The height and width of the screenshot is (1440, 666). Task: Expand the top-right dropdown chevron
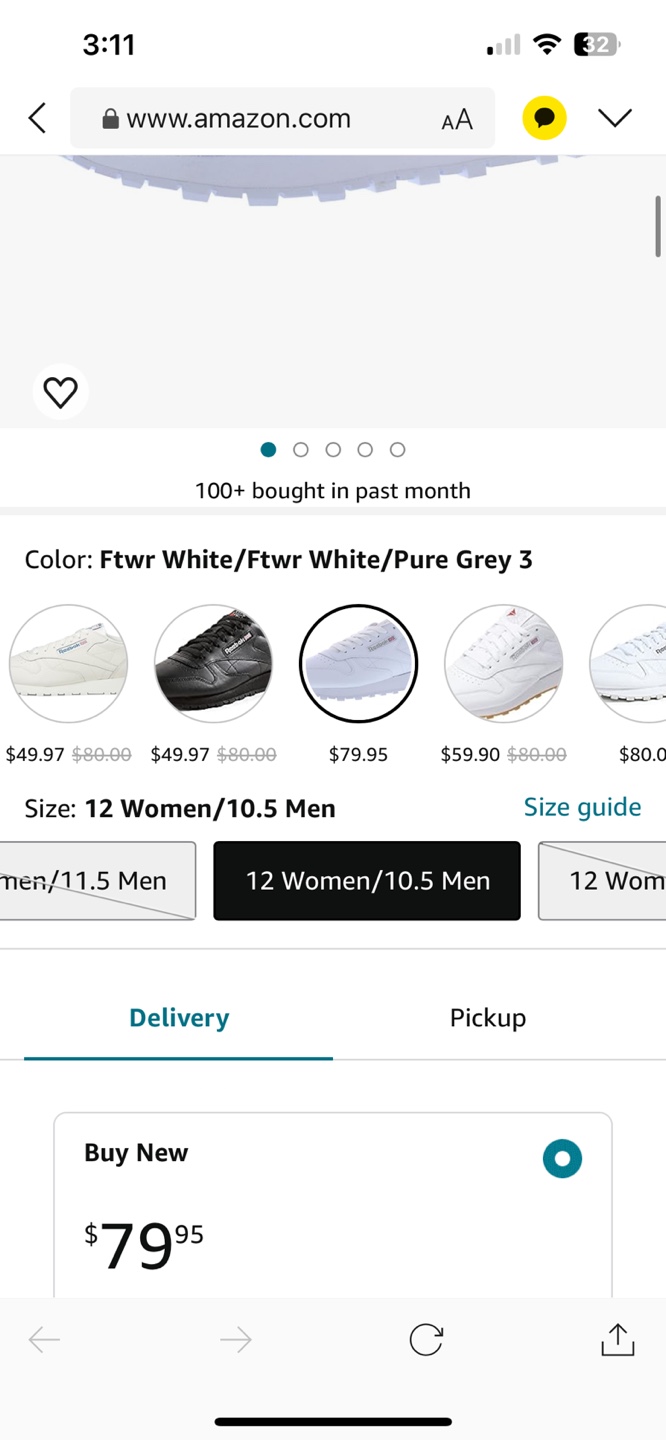click(614, 118)
